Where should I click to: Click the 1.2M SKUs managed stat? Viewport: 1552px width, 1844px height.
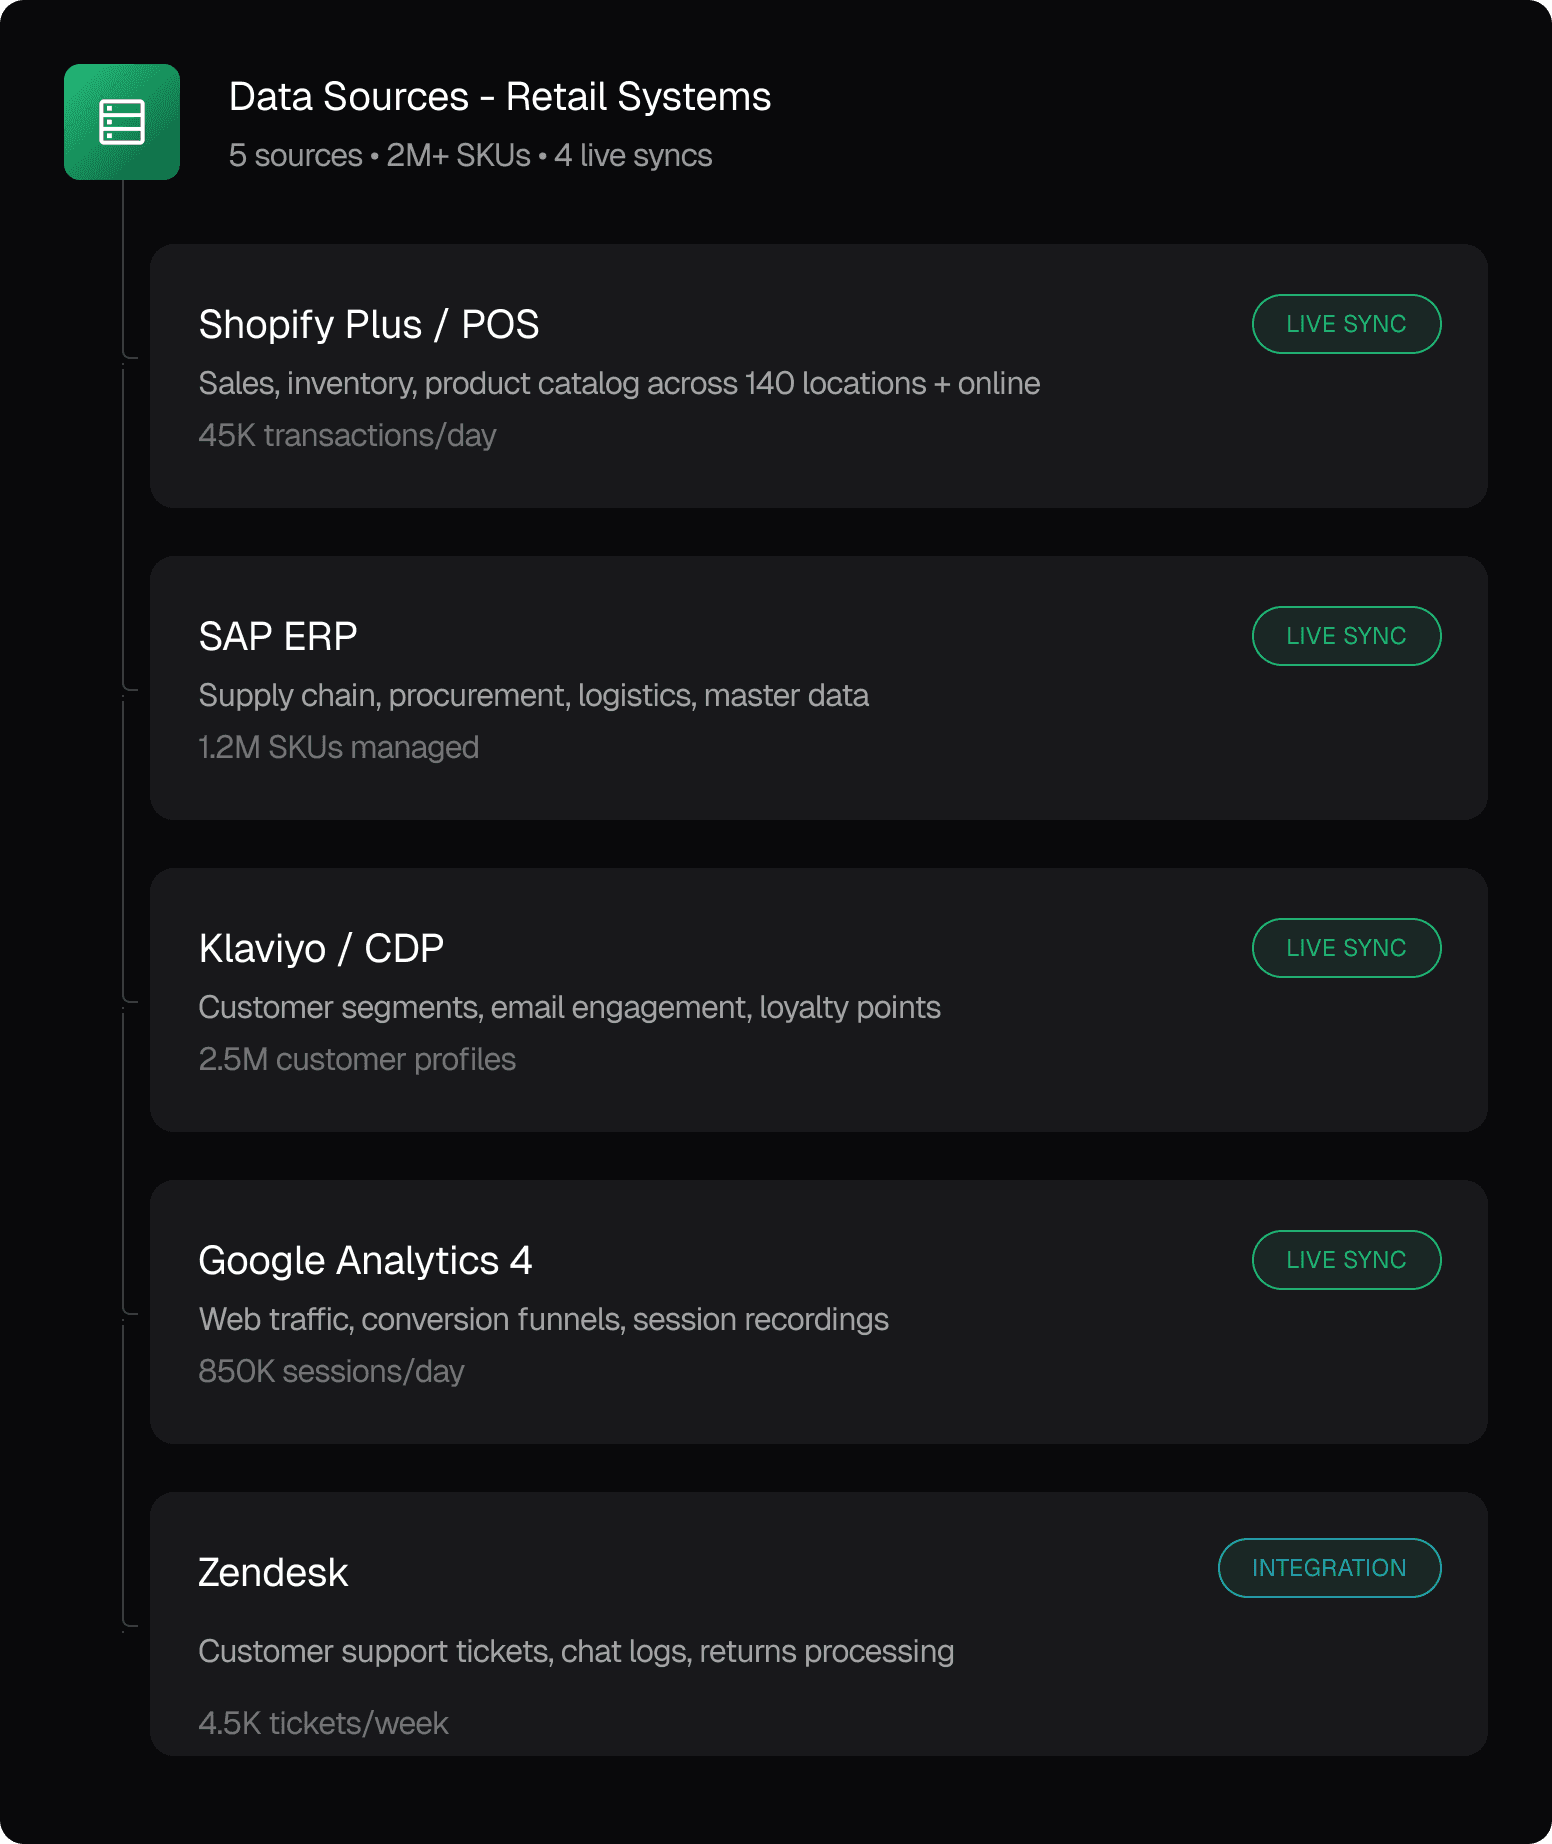click(x=338, y=748)
